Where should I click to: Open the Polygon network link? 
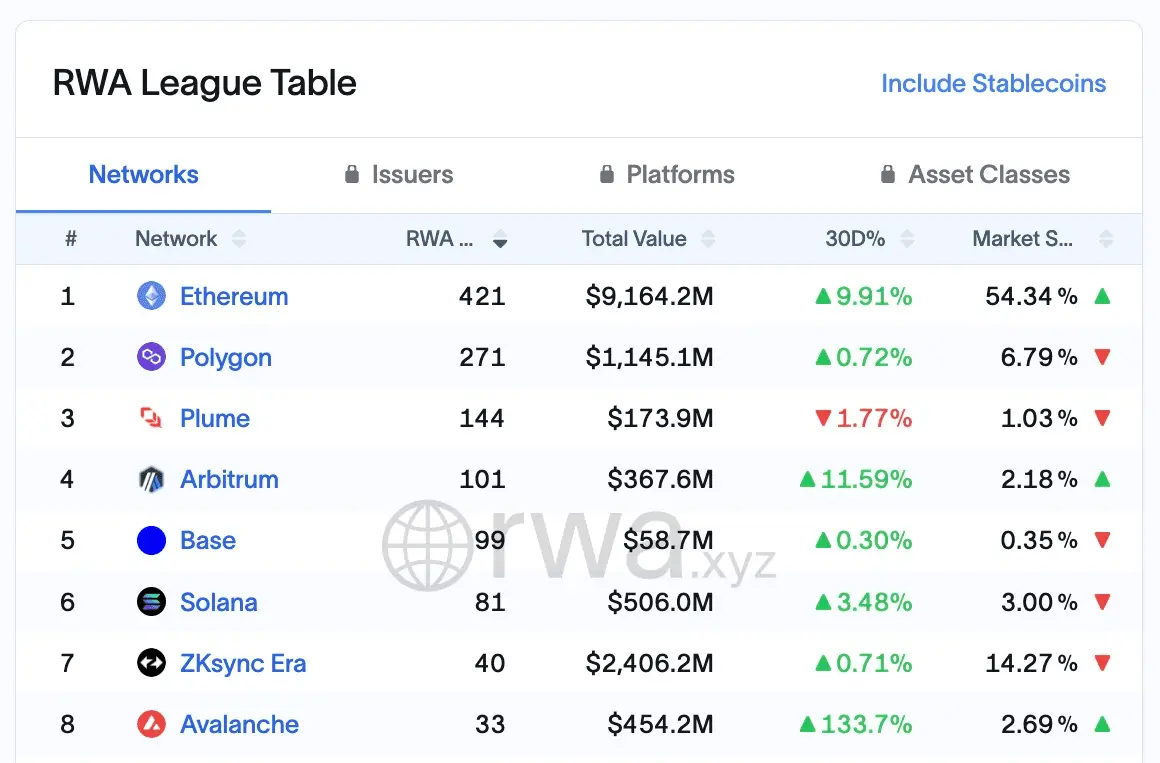pos(226,357)
